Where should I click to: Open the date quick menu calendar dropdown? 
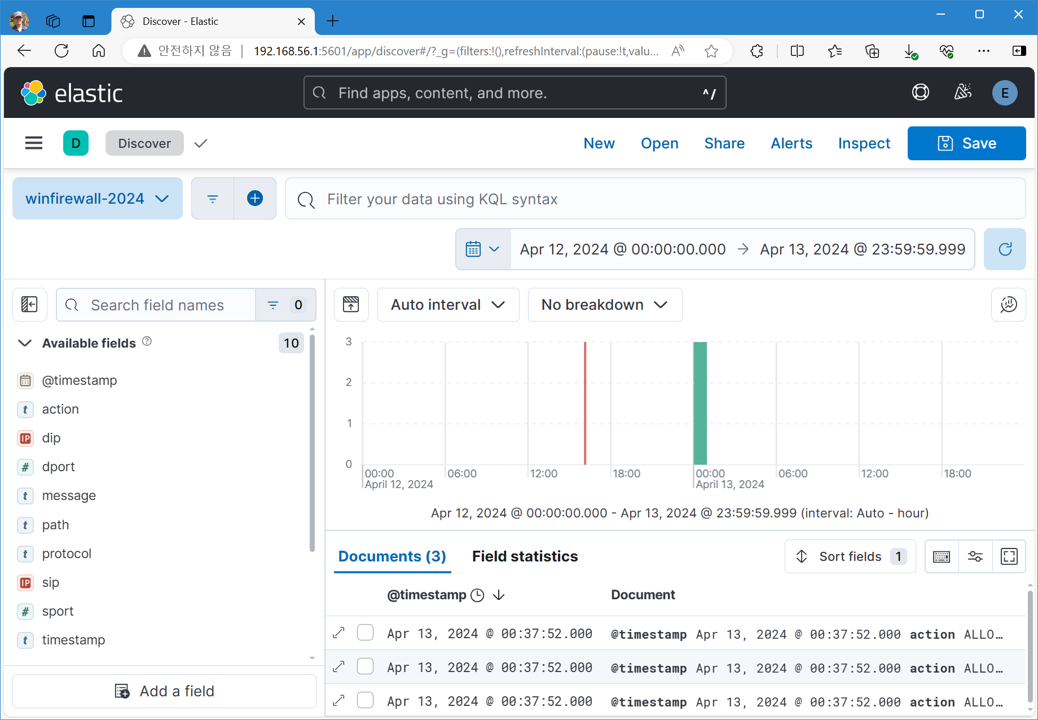(483, 249)
